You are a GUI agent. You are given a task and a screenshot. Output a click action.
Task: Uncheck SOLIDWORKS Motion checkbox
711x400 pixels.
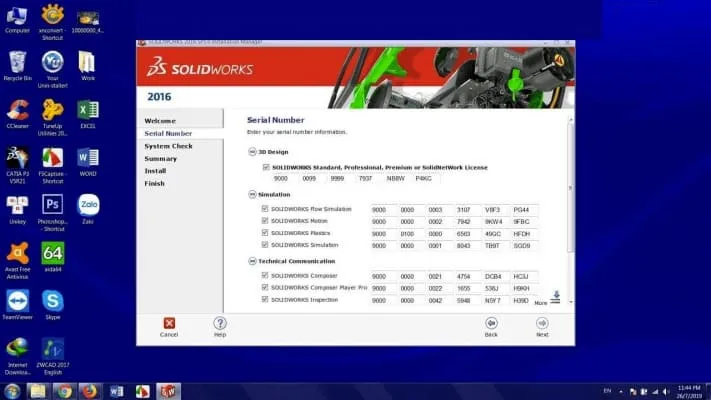point(265,221)
